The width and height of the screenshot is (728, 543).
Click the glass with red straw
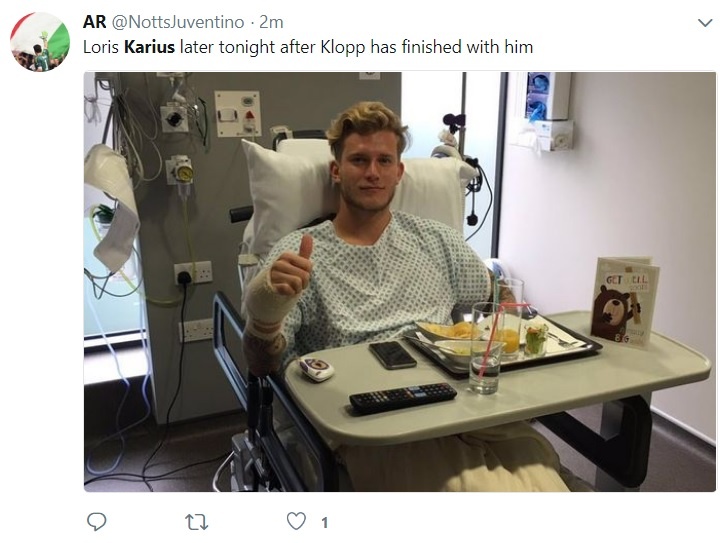point(486,348)
